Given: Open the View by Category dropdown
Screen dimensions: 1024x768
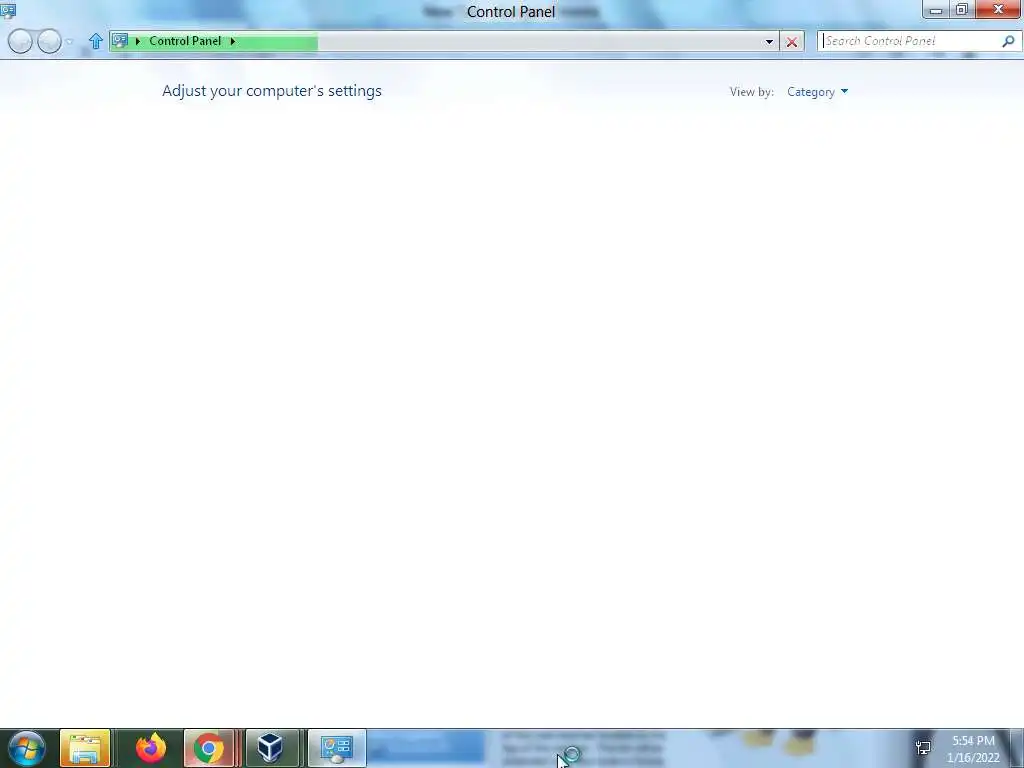Looking at the screenshot, I should coord(817,92).
